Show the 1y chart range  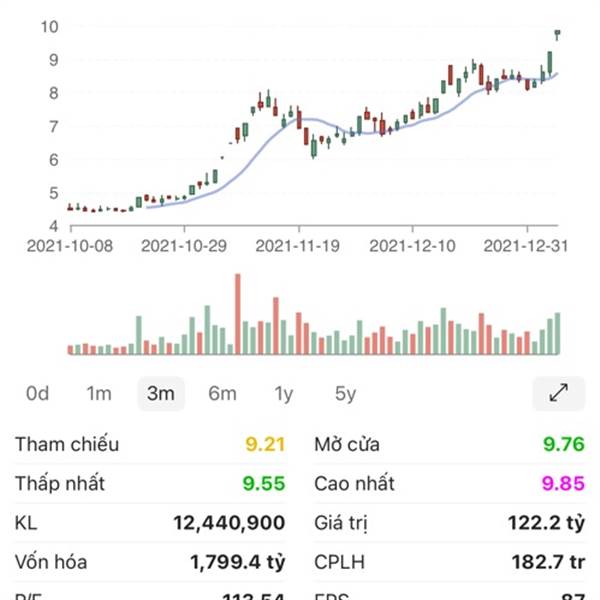[x=284, y=394]
